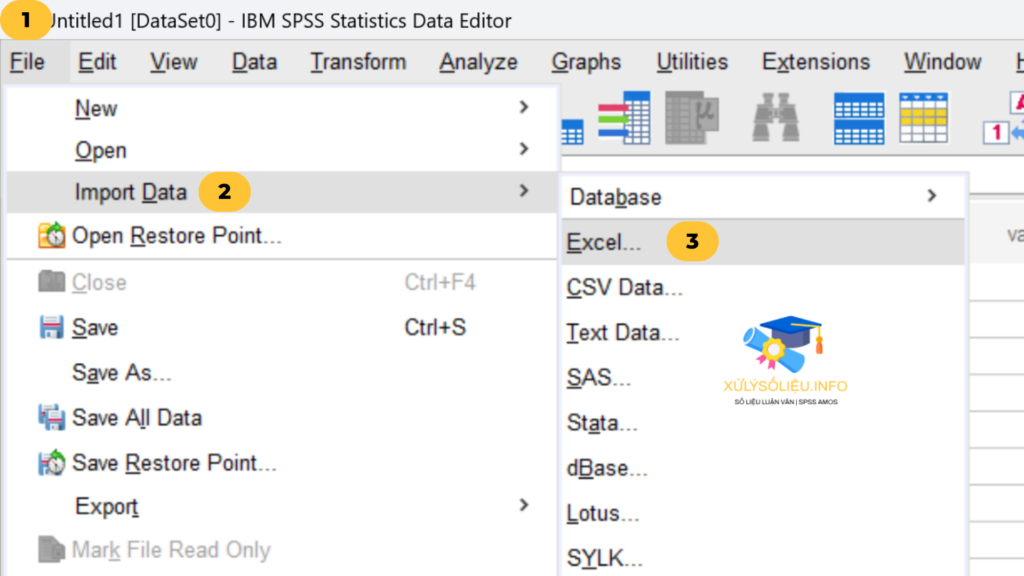Click the Save All Data icon
Image resolution: width=1024 pixels, height=576 pixels.
point(52,417)
